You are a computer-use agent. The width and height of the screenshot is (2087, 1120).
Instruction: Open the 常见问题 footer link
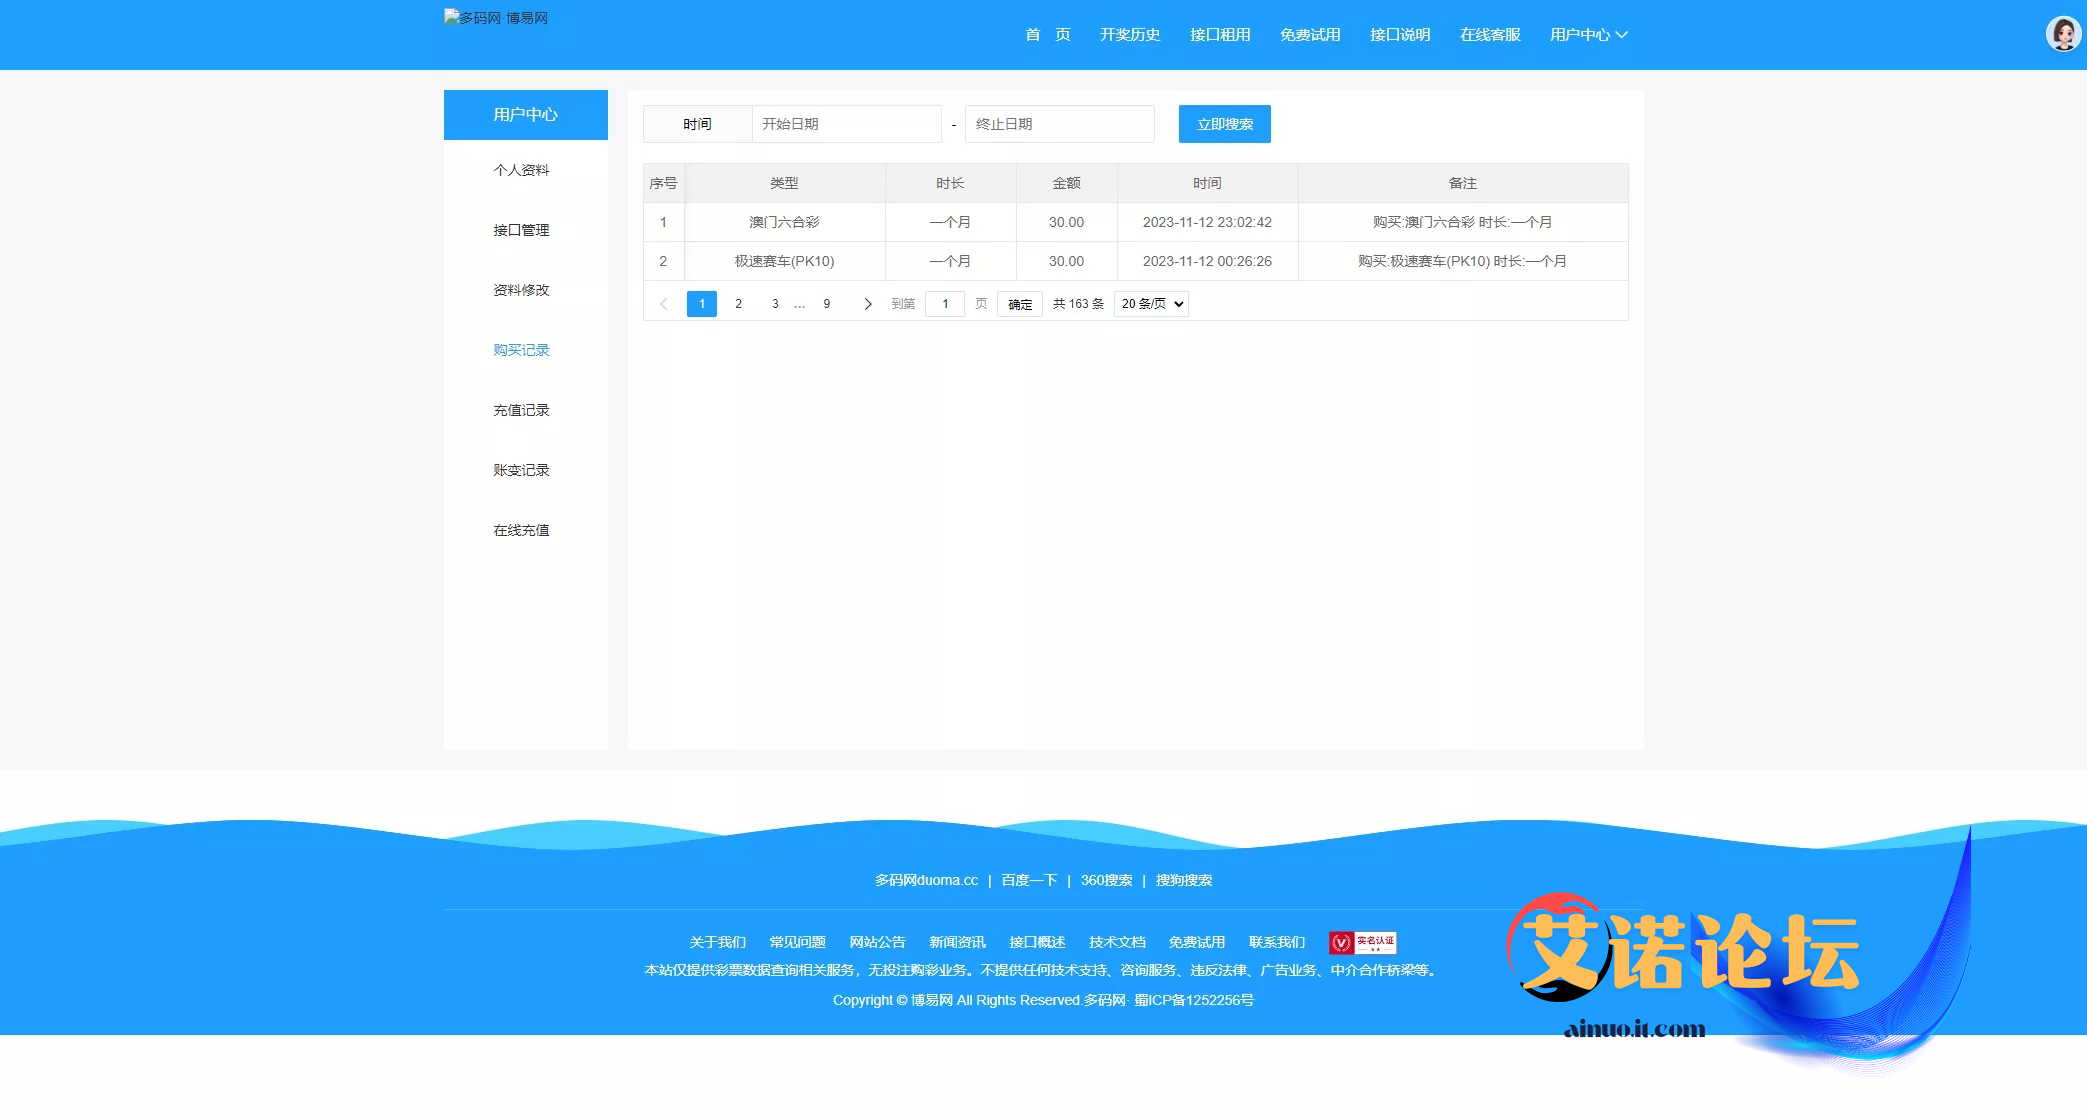(797, 942)
